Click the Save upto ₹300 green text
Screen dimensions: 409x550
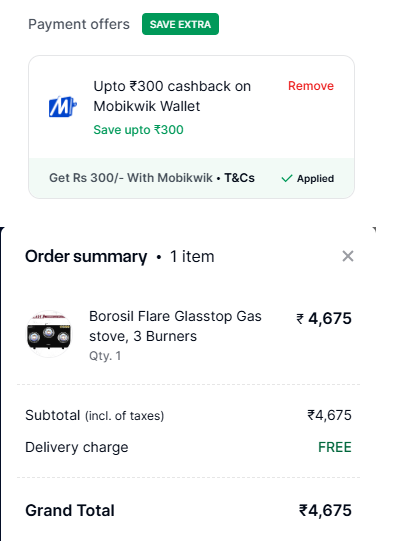click(x=138, y=130)
